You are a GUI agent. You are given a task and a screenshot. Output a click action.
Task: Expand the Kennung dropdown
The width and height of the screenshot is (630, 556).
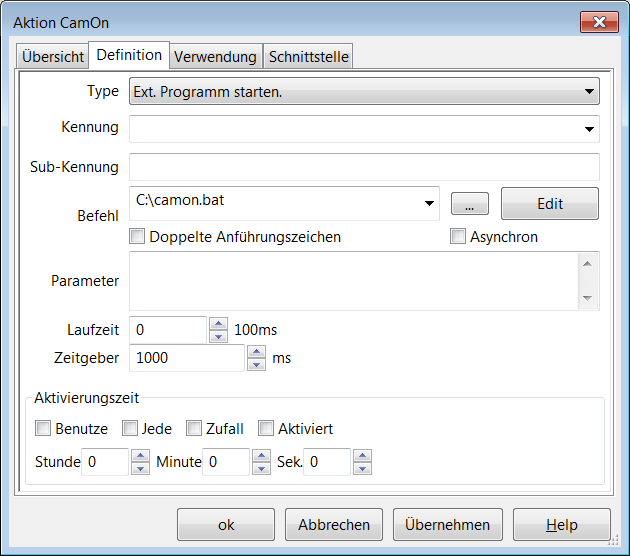click(x=588, y=129)
